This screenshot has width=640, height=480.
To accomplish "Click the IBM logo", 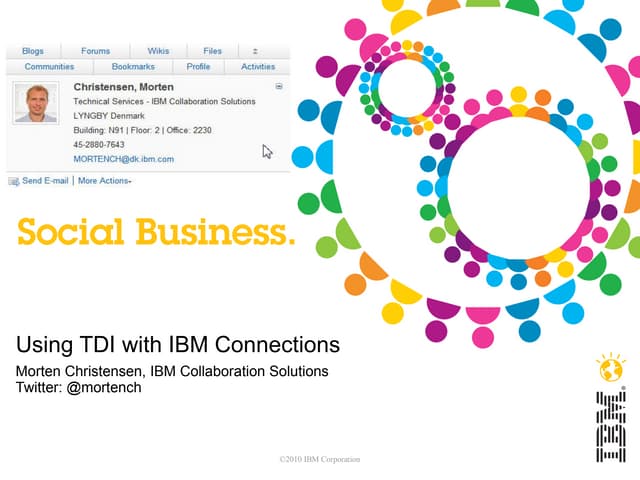I will point(610,427).
